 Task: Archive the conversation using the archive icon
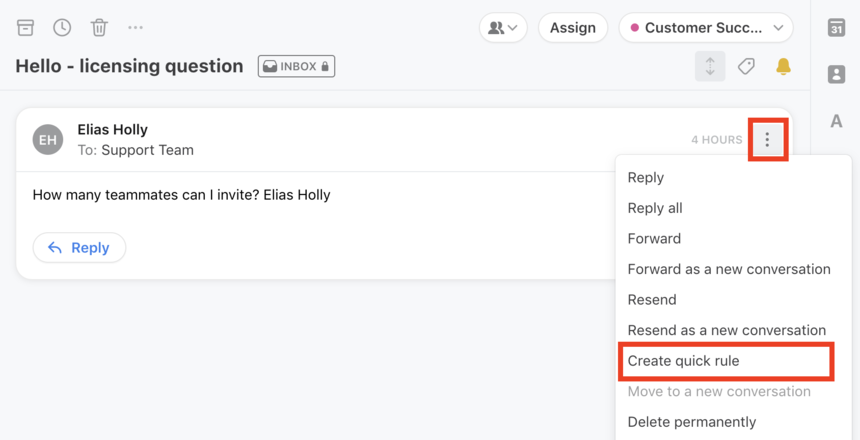25,27
